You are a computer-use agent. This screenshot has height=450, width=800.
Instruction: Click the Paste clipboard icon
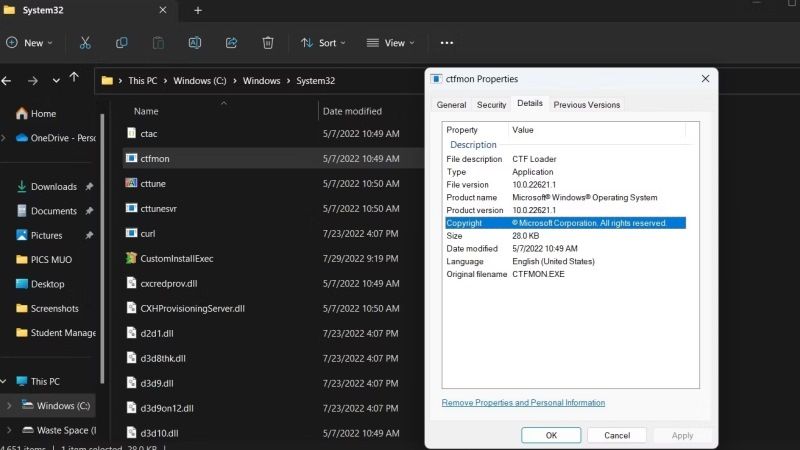(158, 43)
